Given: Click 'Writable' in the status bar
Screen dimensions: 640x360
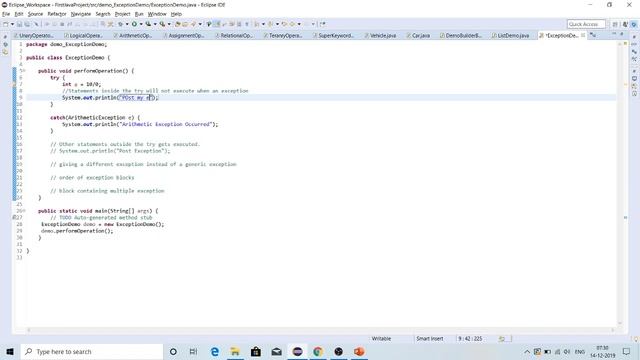Looking at the screenshot, I should 381,338.
